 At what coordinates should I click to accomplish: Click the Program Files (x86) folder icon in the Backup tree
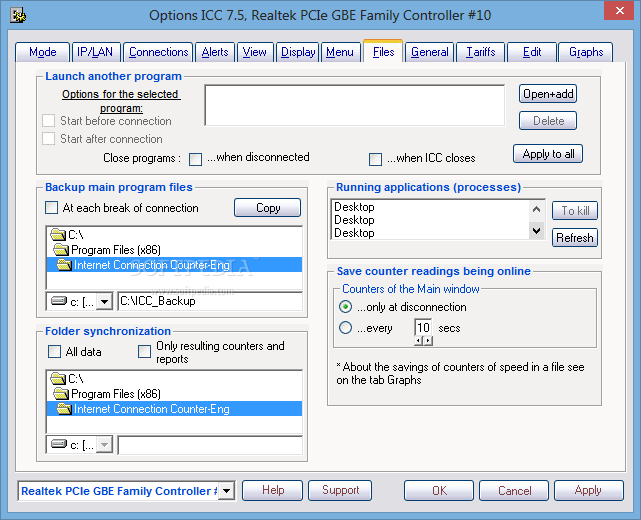[x=61, y=249]
